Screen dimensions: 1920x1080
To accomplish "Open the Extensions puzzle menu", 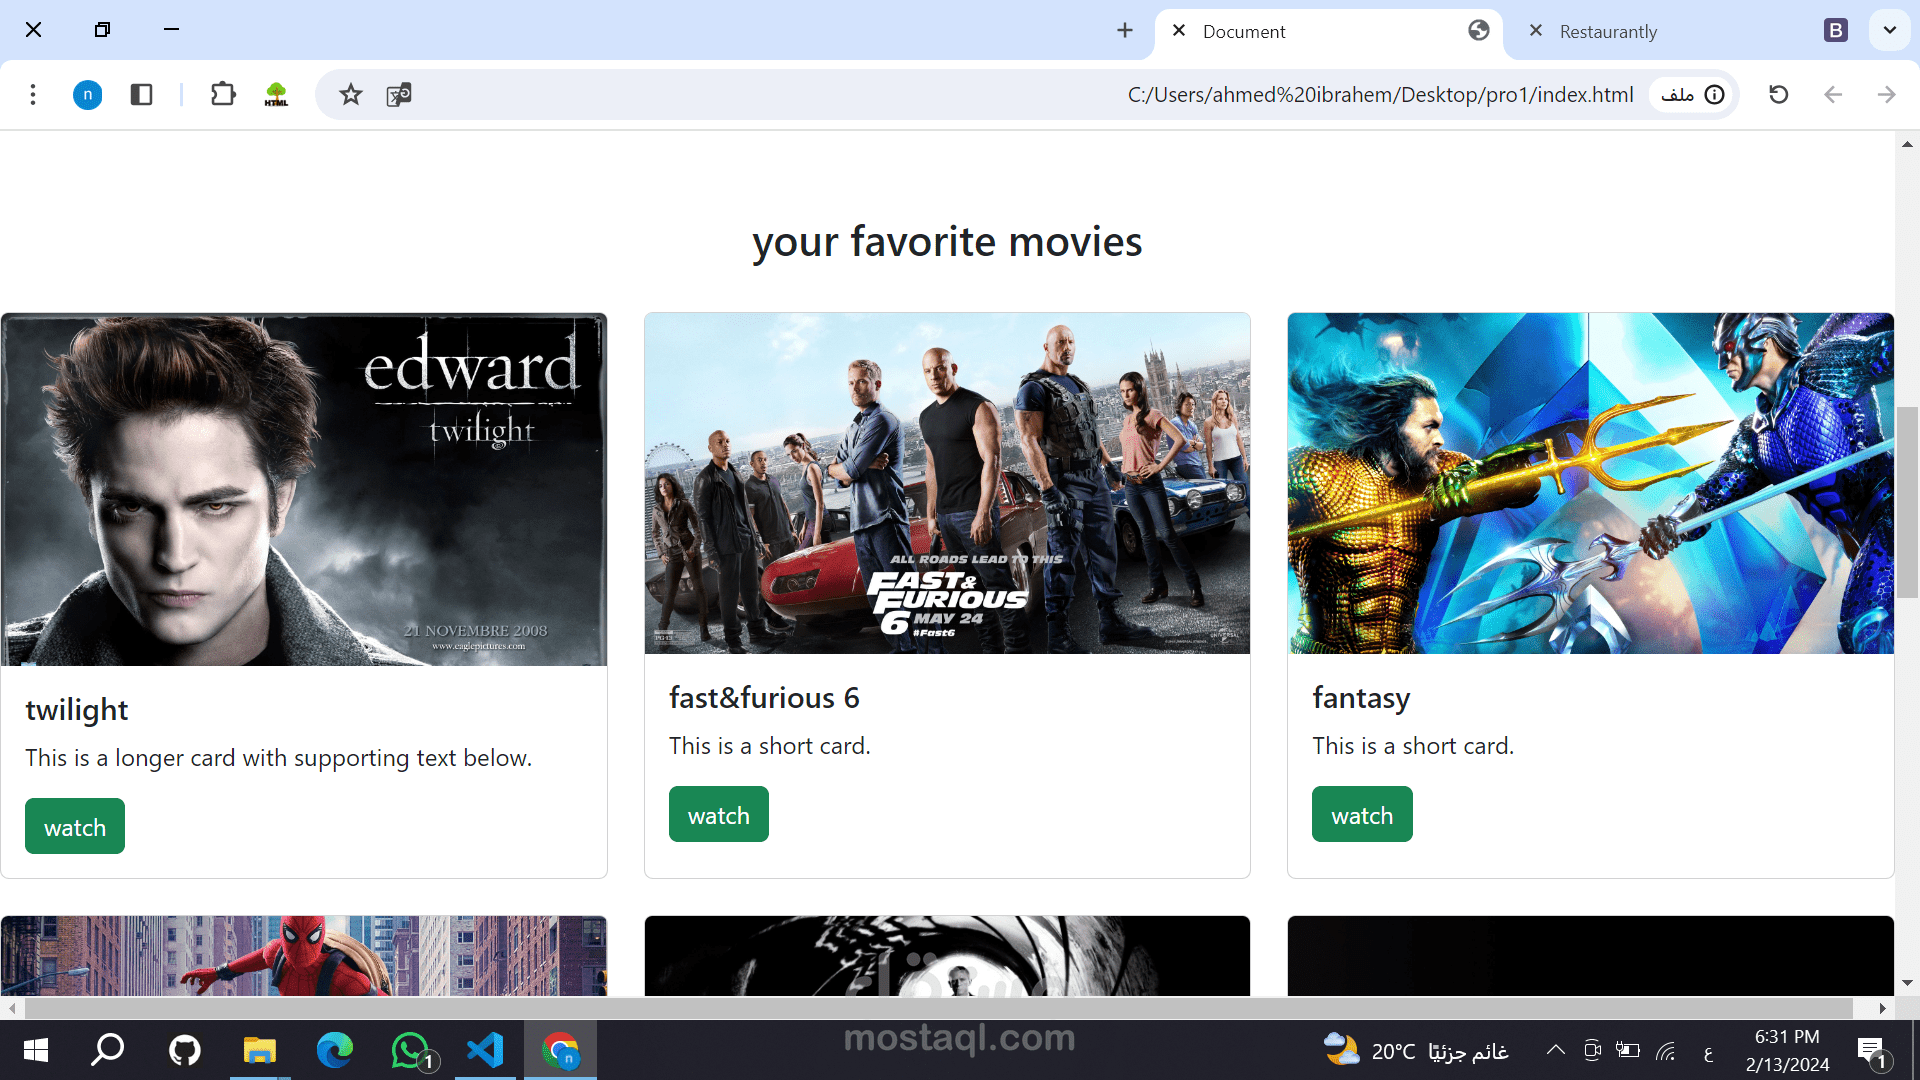I will [x=223, y=94].
